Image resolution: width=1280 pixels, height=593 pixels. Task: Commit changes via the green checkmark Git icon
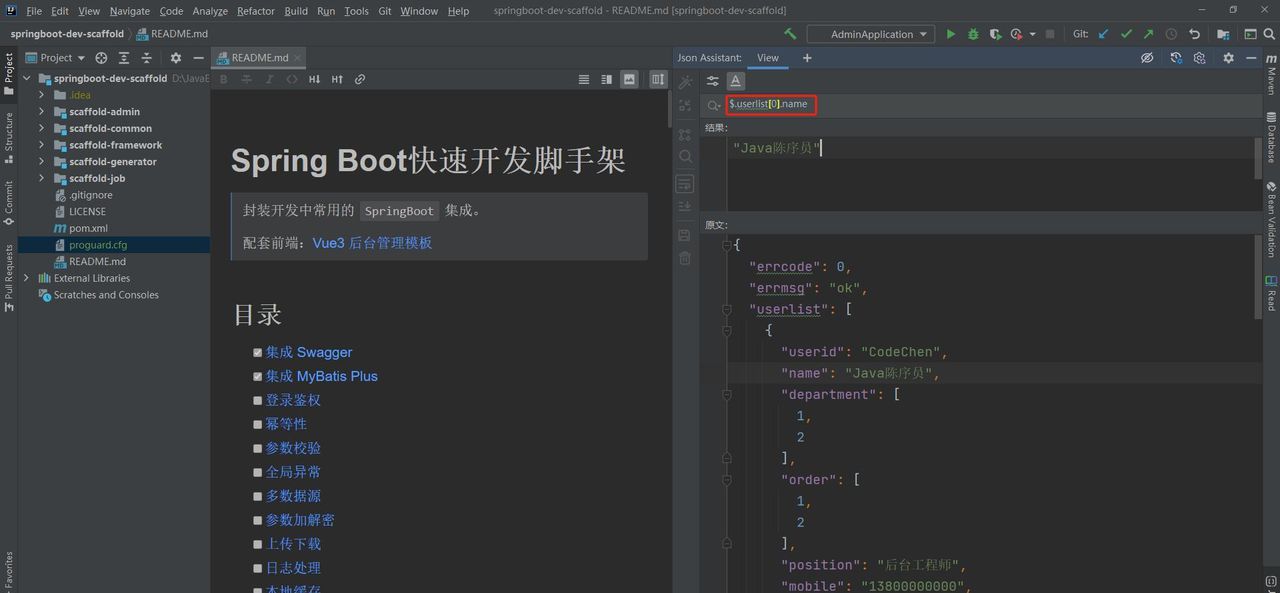click(1126, 33)
